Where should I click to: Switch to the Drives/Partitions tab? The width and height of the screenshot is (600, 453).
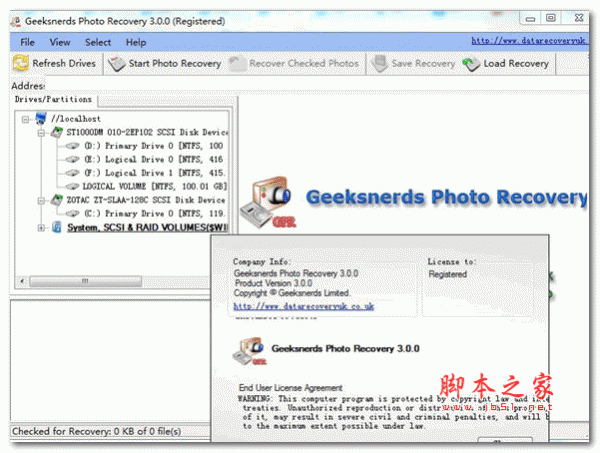[54, 99]
